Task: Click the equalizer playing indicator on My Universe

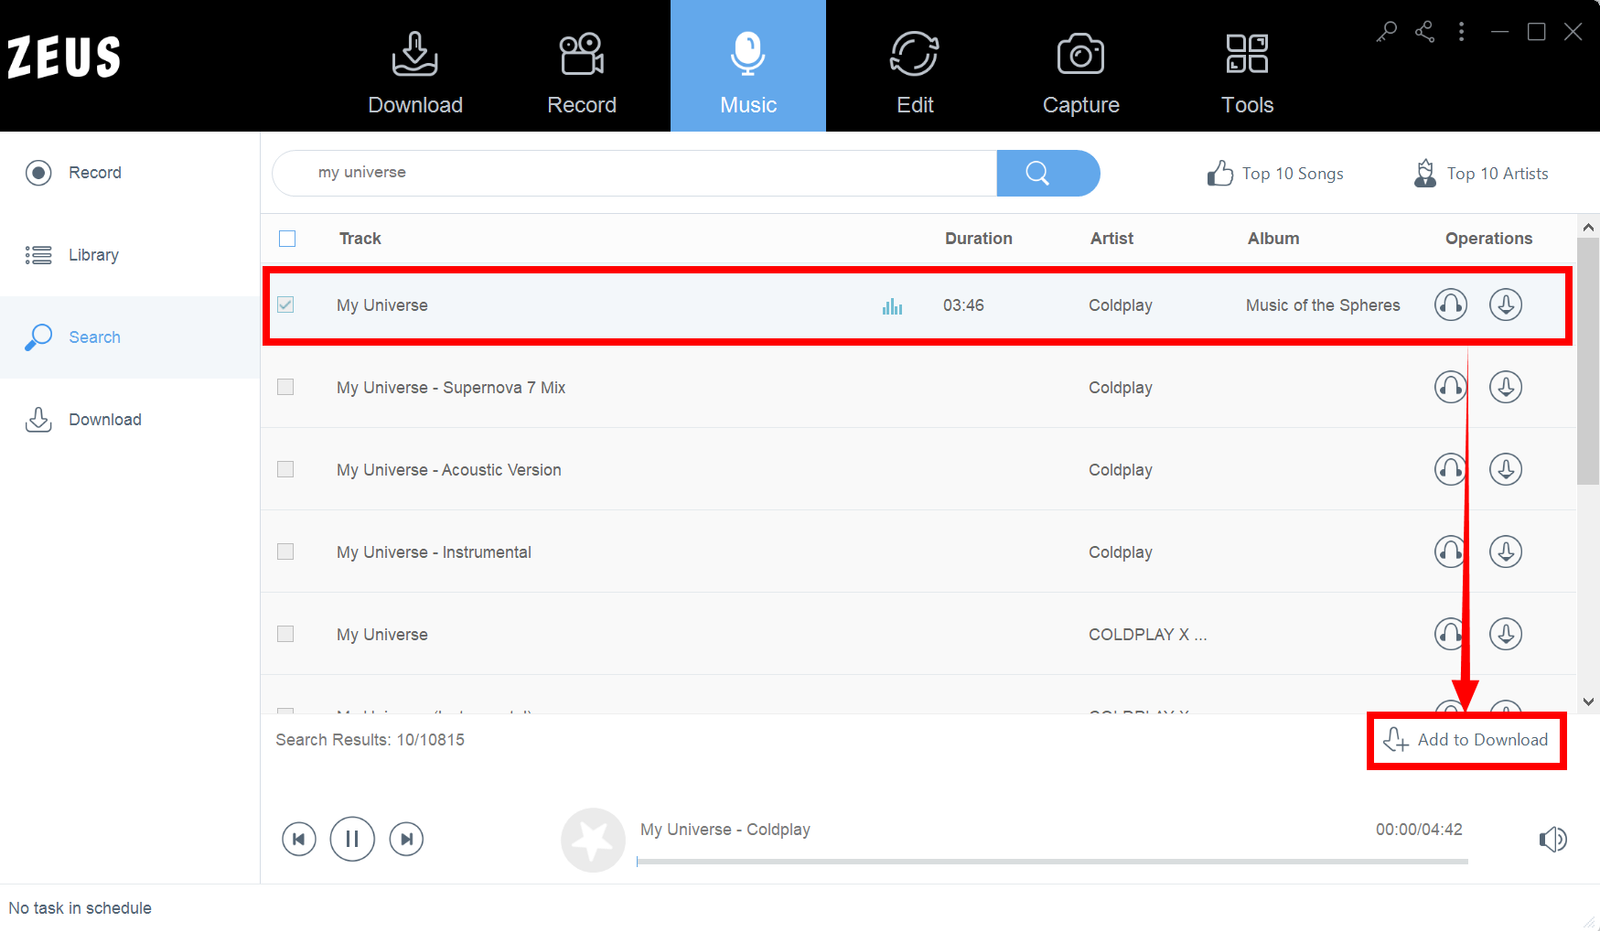Action: [892, 306]
